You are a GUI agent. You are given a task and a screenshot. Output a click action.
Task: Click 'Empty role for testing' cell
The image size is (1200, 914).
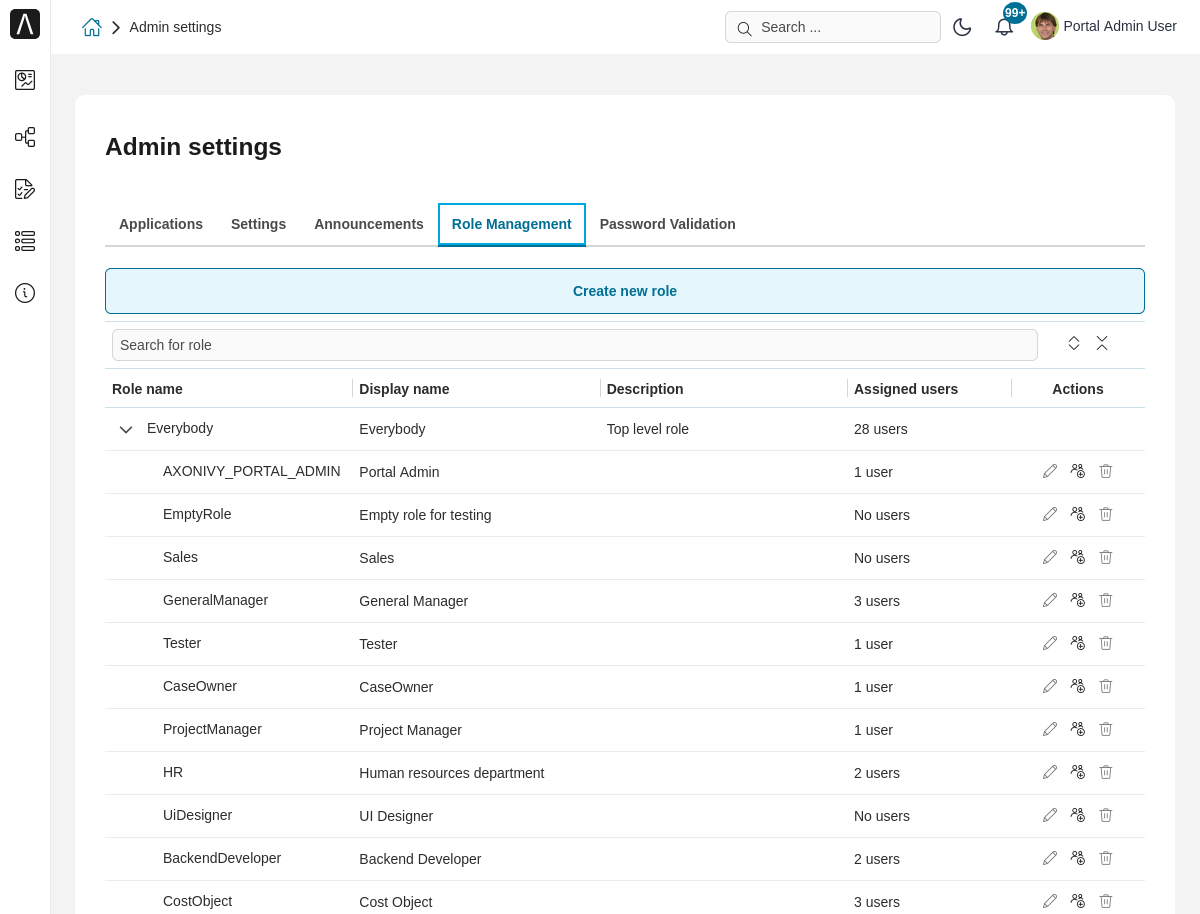(x=425, y=515)
